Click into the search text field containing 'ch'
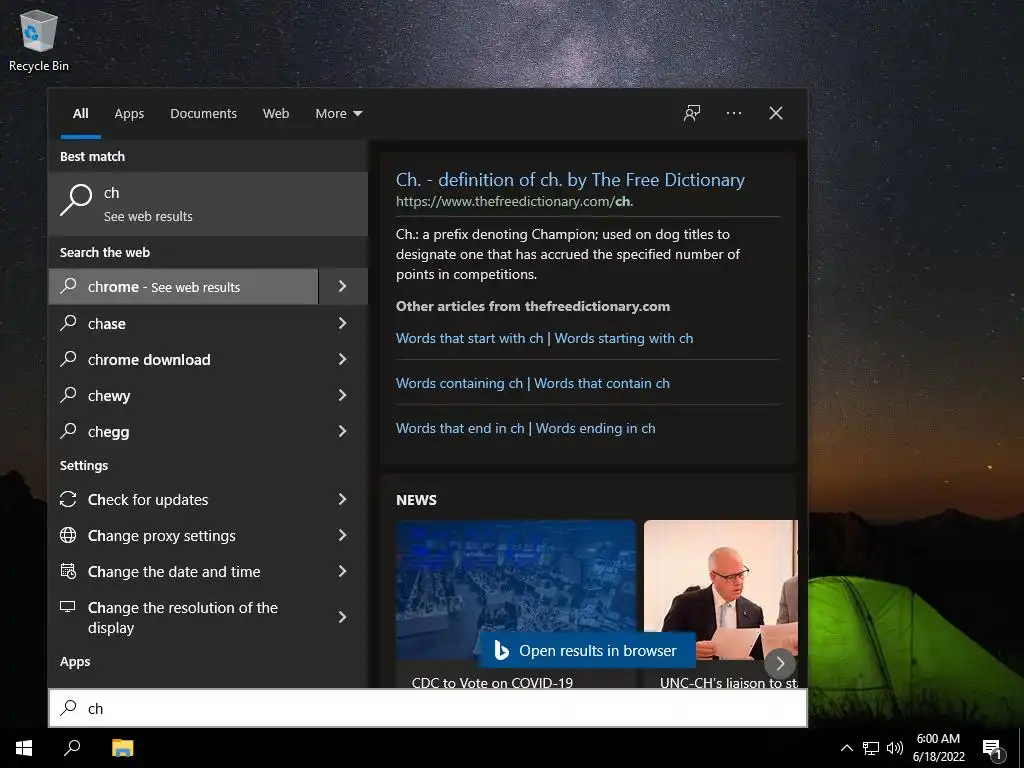1024x768 pixels. click(428, 708)
